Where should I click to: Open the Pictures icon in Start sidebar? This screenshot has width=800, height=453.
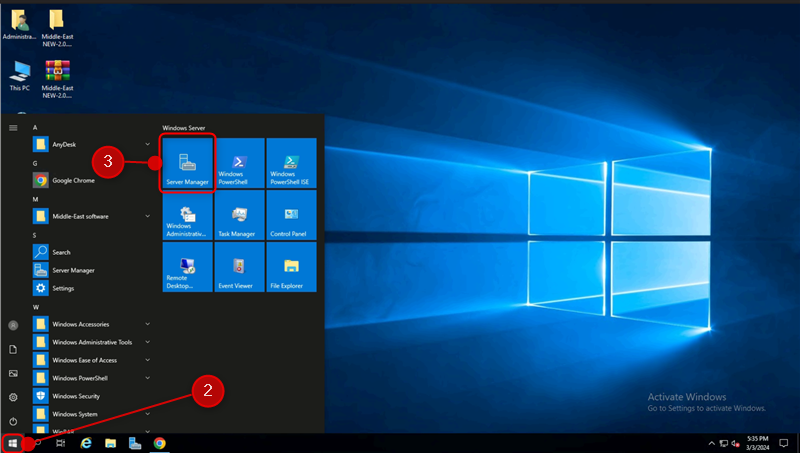coord(13,373)
